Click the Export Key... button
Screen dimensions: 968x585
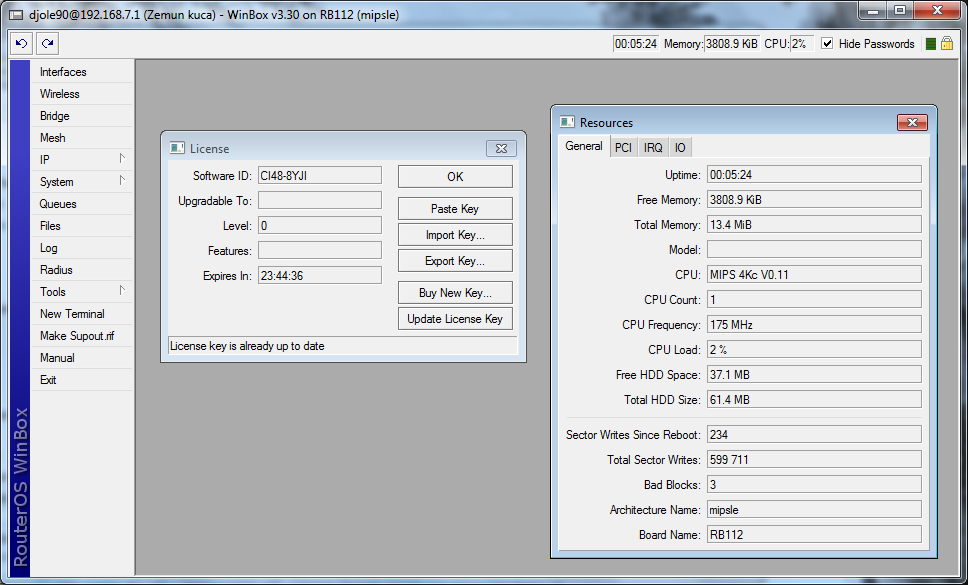(455, 260)
